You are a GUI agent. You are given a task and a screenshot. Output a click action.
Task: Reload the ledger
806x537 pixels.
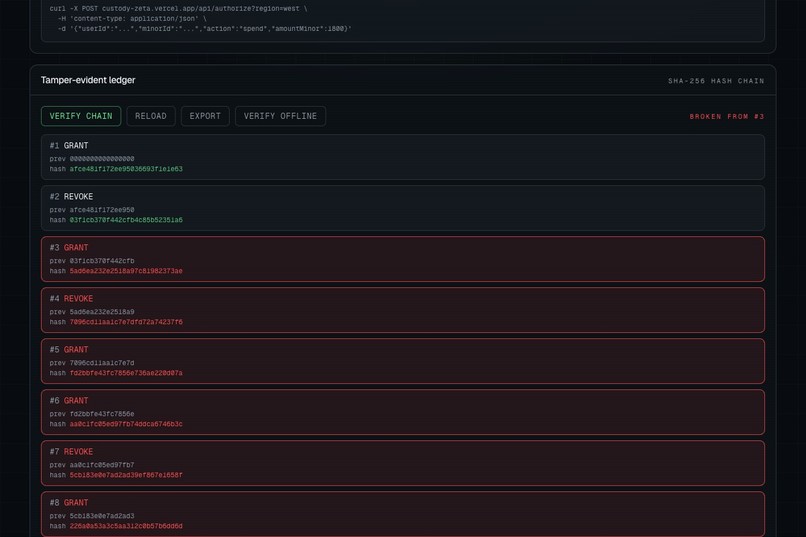151,116
